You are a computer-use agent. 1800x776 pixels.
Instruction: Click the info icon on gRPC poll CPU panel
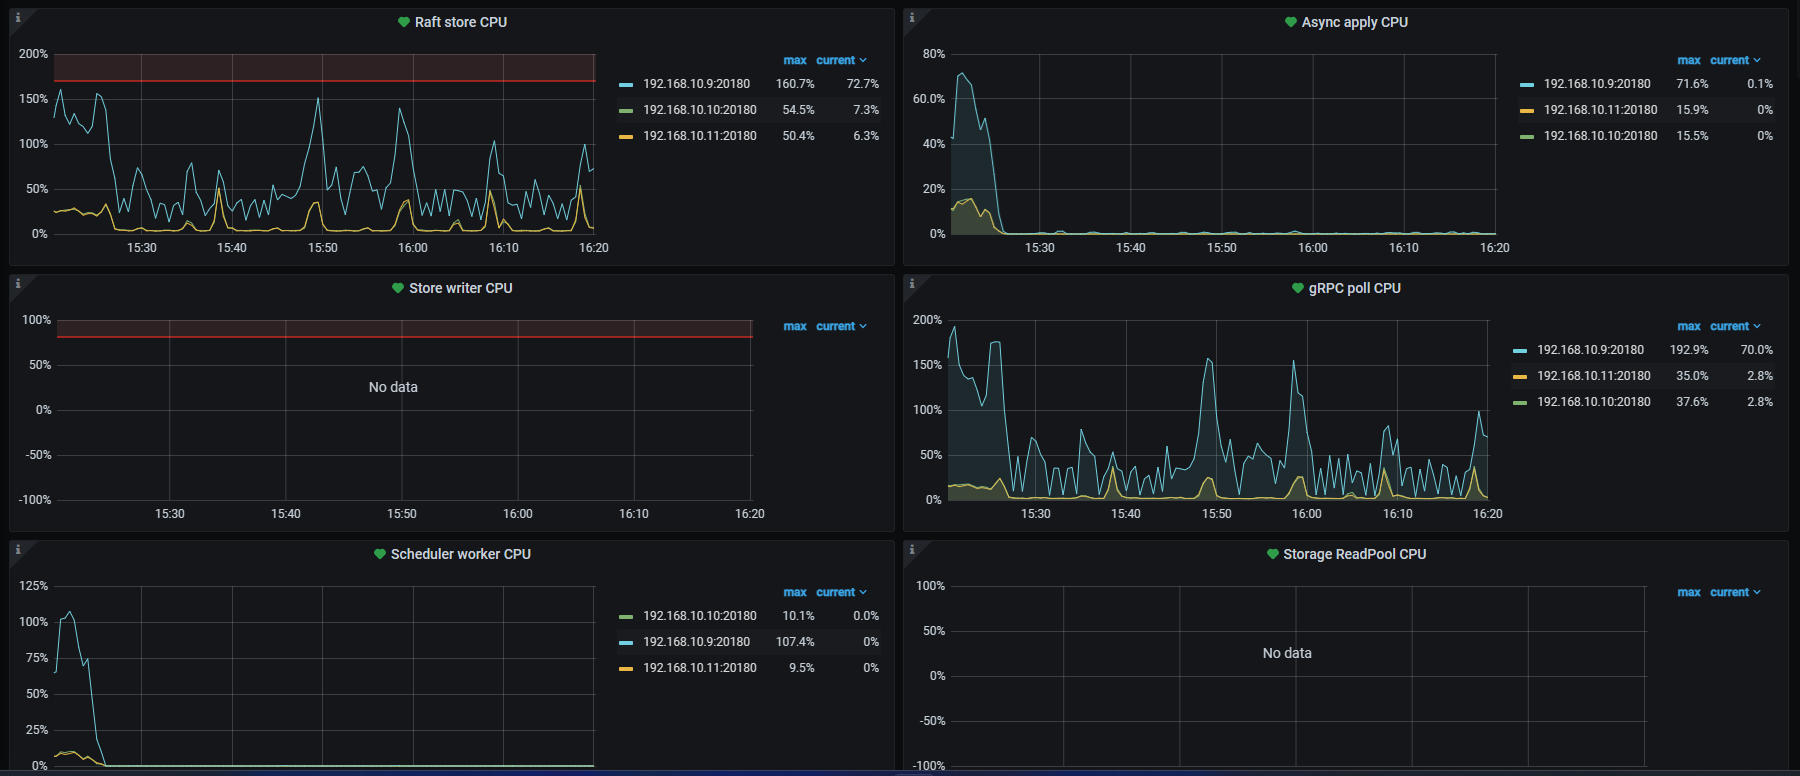click(x=912, y=284)
